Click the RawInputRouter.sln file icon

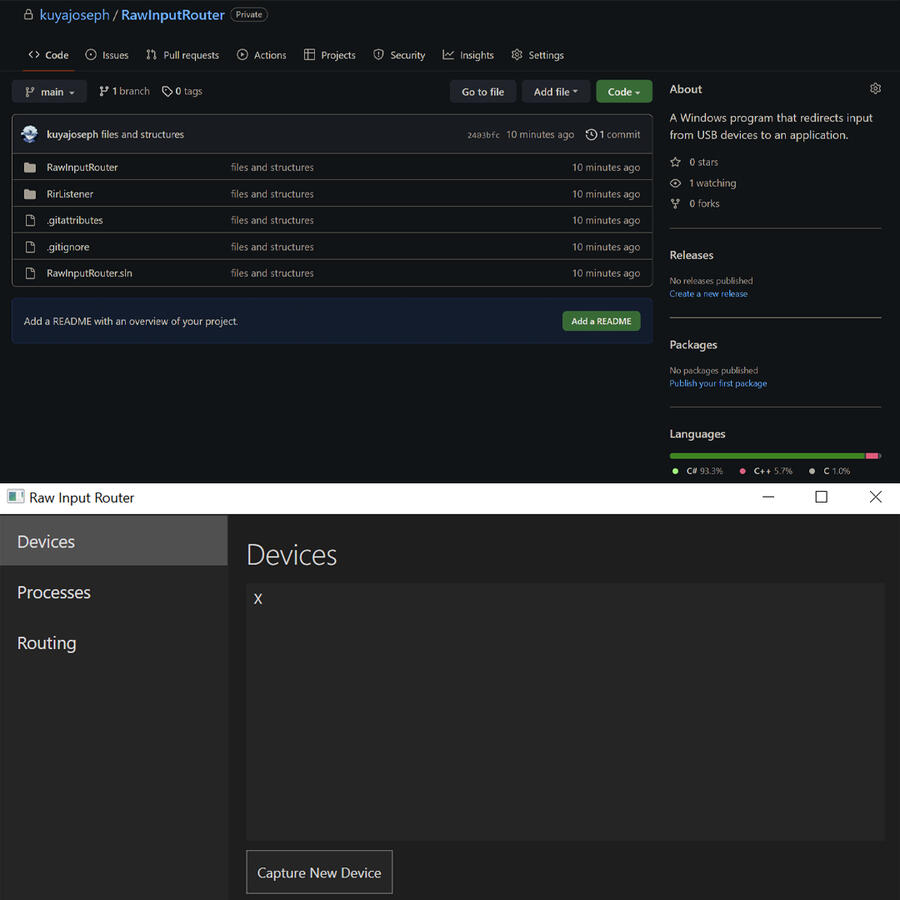pyautogui.click(x=30, y=273)
